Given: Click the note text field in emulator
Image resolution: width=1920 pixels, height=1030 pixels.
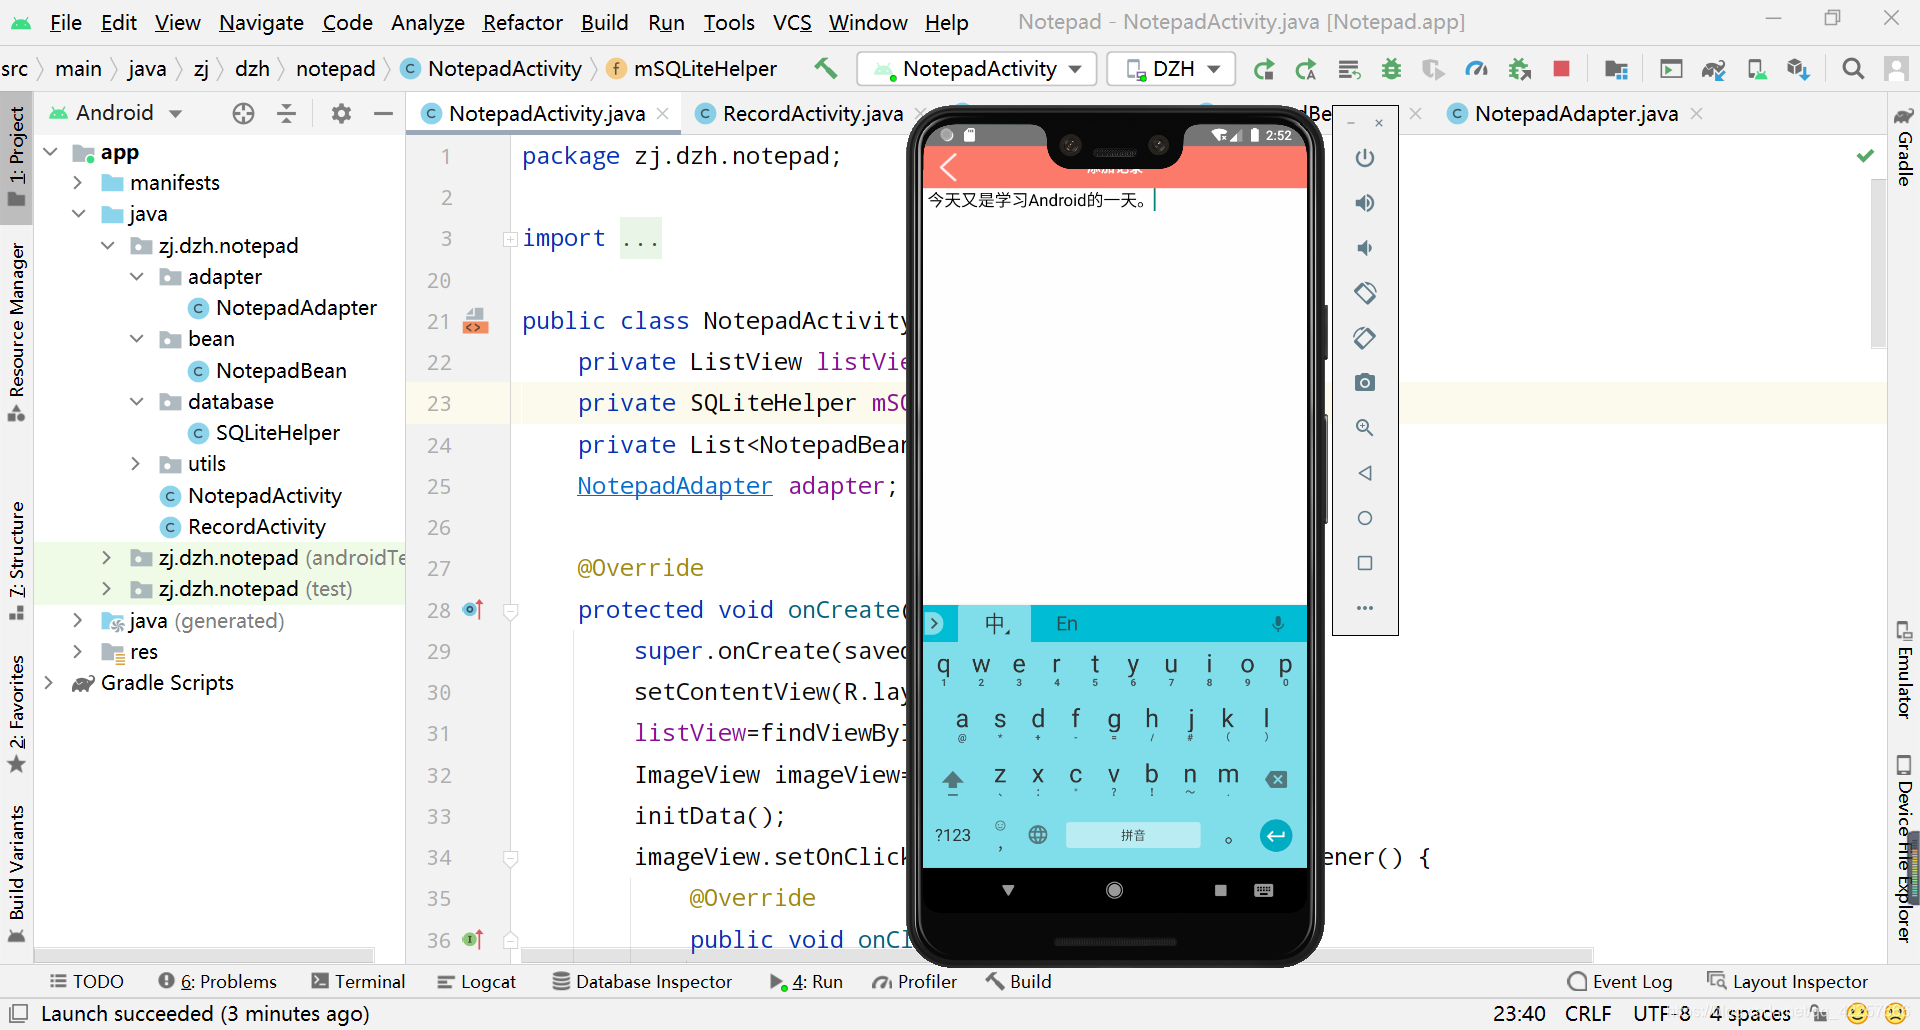Looking at the screenshot, I should point(1115,395).
